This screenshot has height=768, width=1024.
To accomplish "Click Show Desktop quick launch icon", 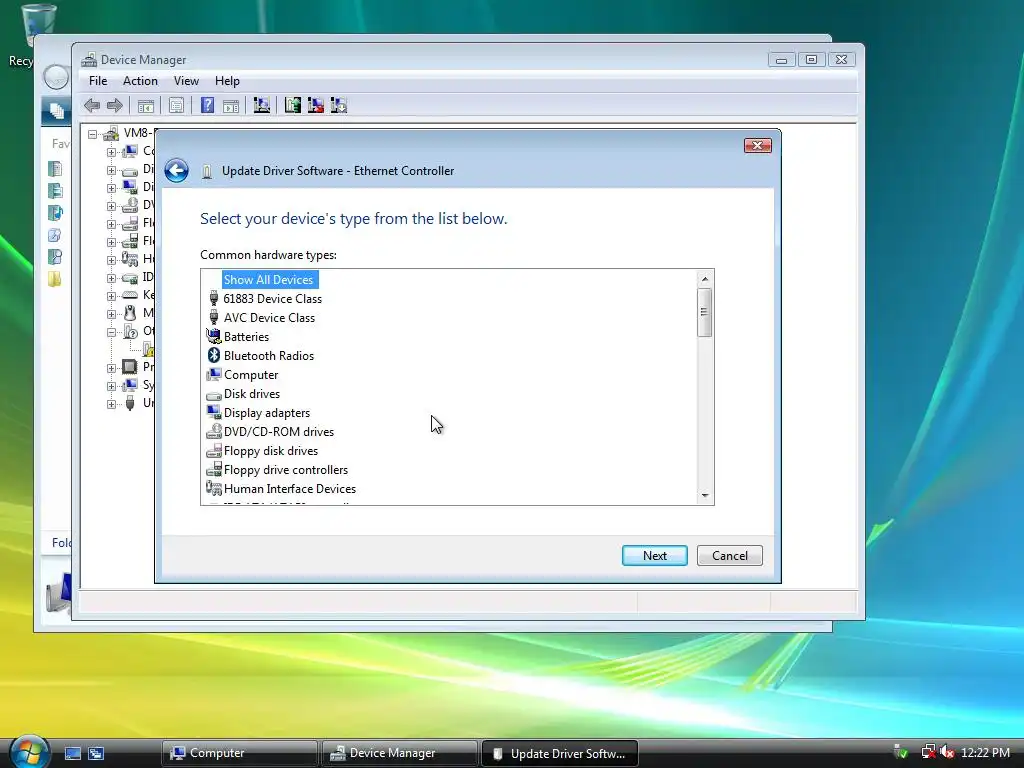I will pyautogui.click(x=72, y=754).
